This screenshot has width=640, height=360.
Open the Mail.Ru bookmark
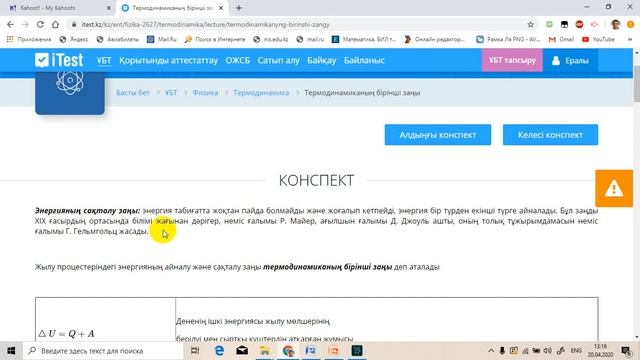point(162,39)
